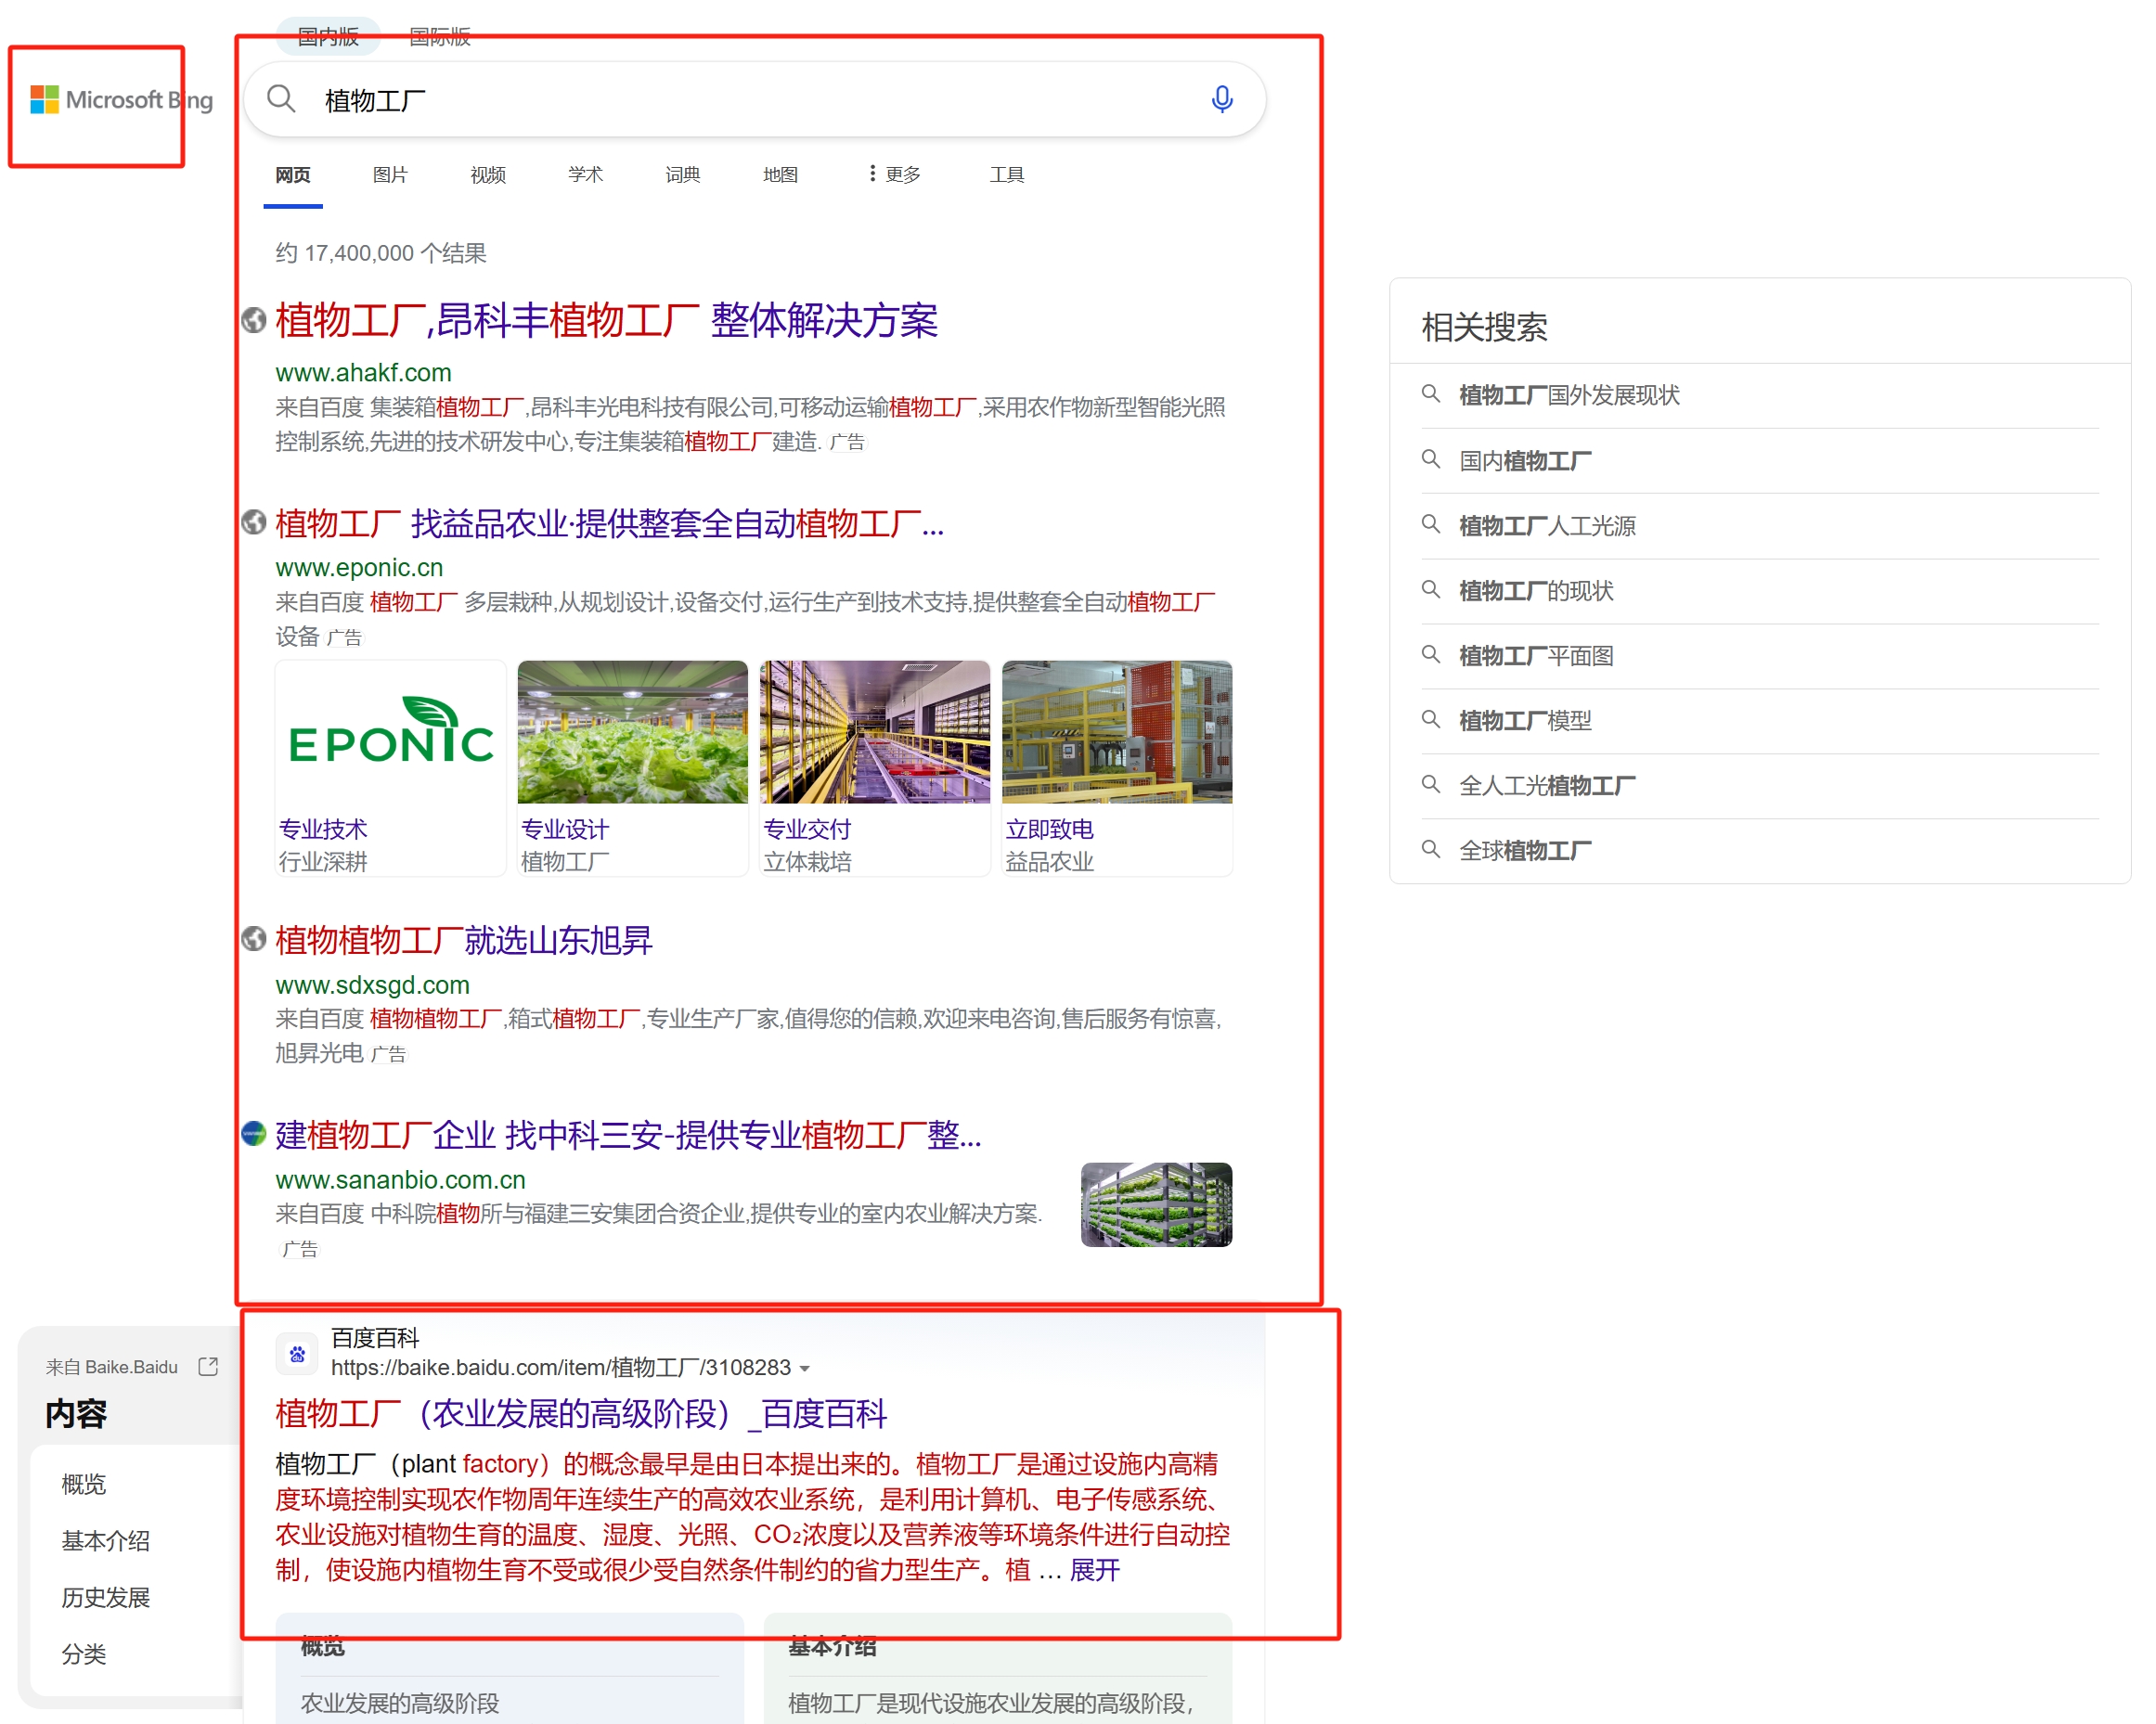Select the 学术 tab

click(x=585, y=174)
